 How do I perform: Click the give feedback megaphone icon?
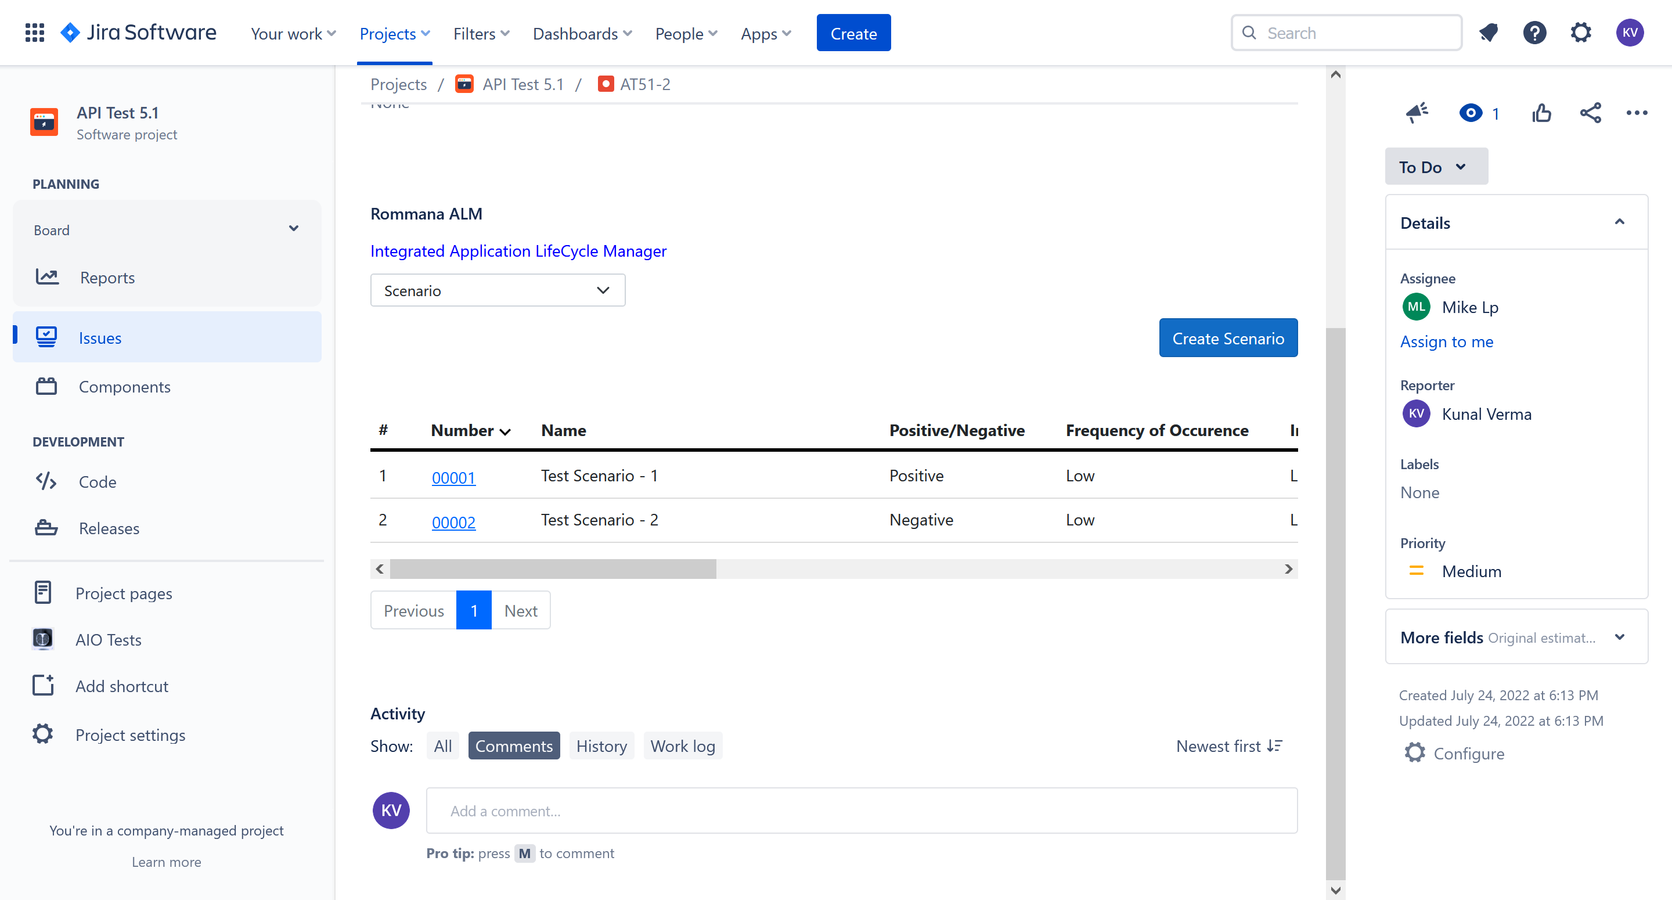[1417, 113]
